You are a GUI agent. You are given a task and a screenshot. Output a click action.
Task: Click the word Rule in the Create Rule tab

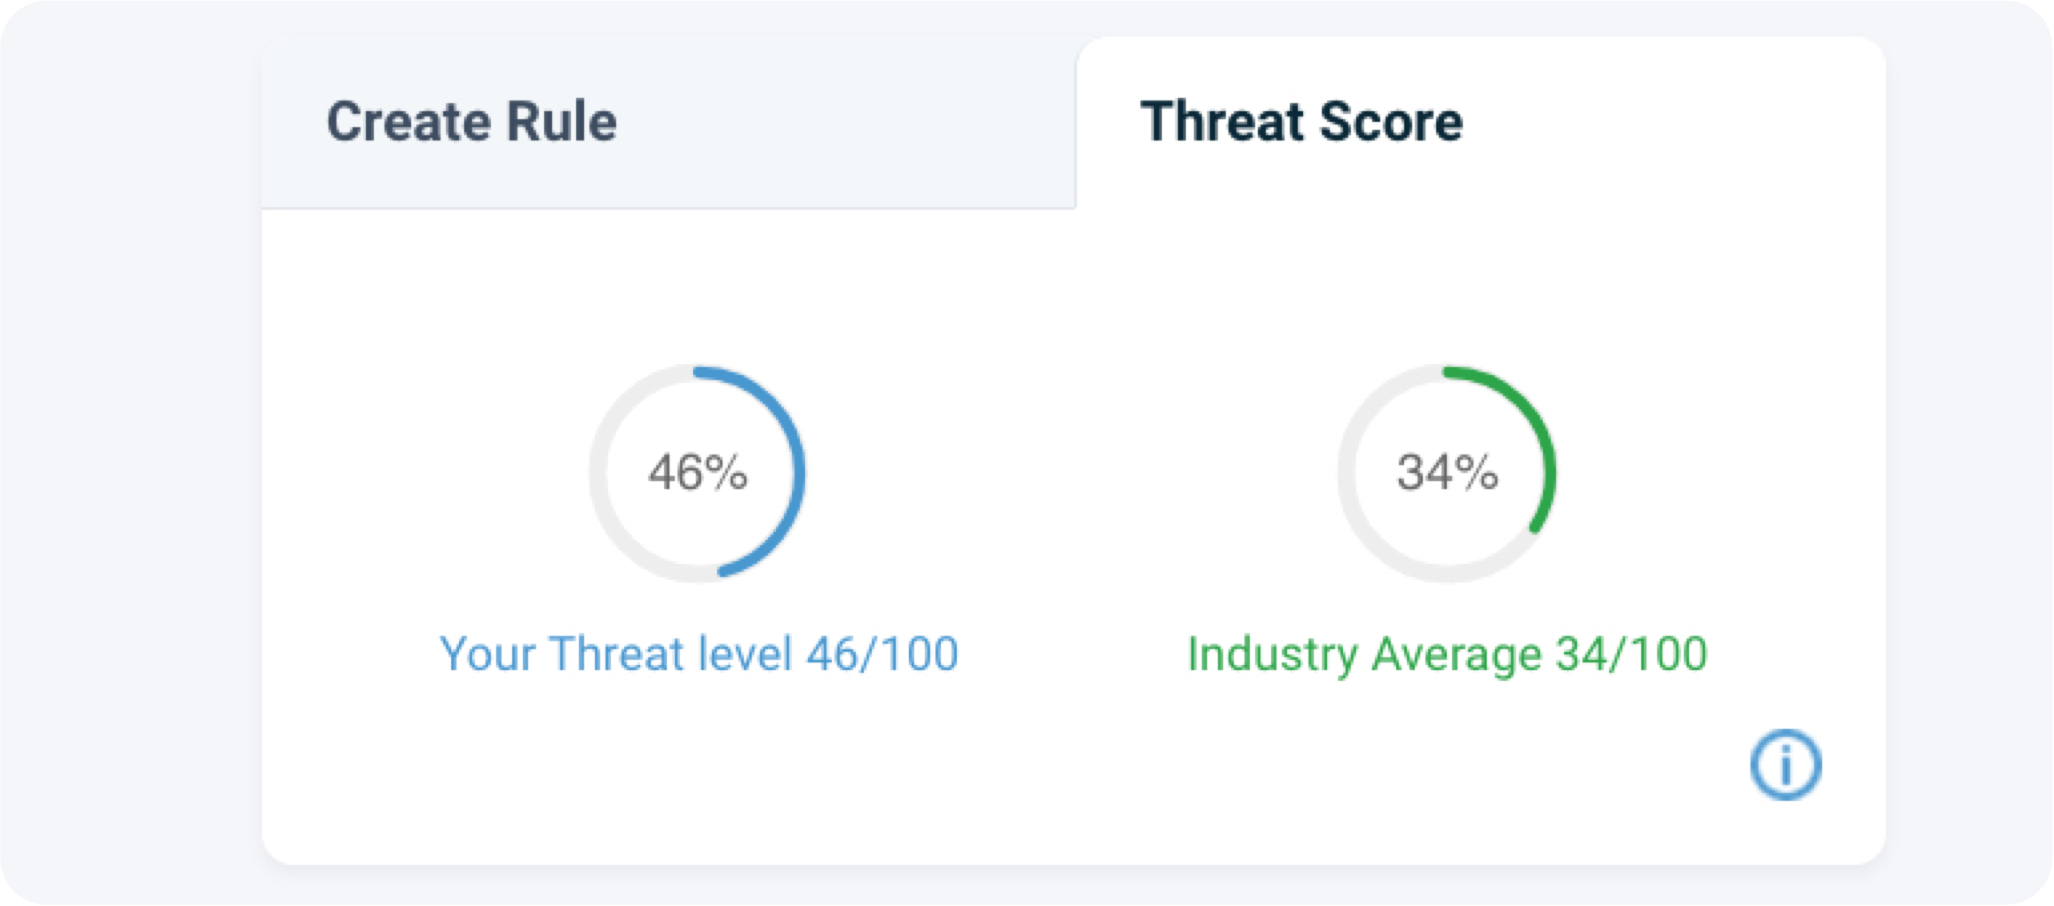[x=561, y=122]
